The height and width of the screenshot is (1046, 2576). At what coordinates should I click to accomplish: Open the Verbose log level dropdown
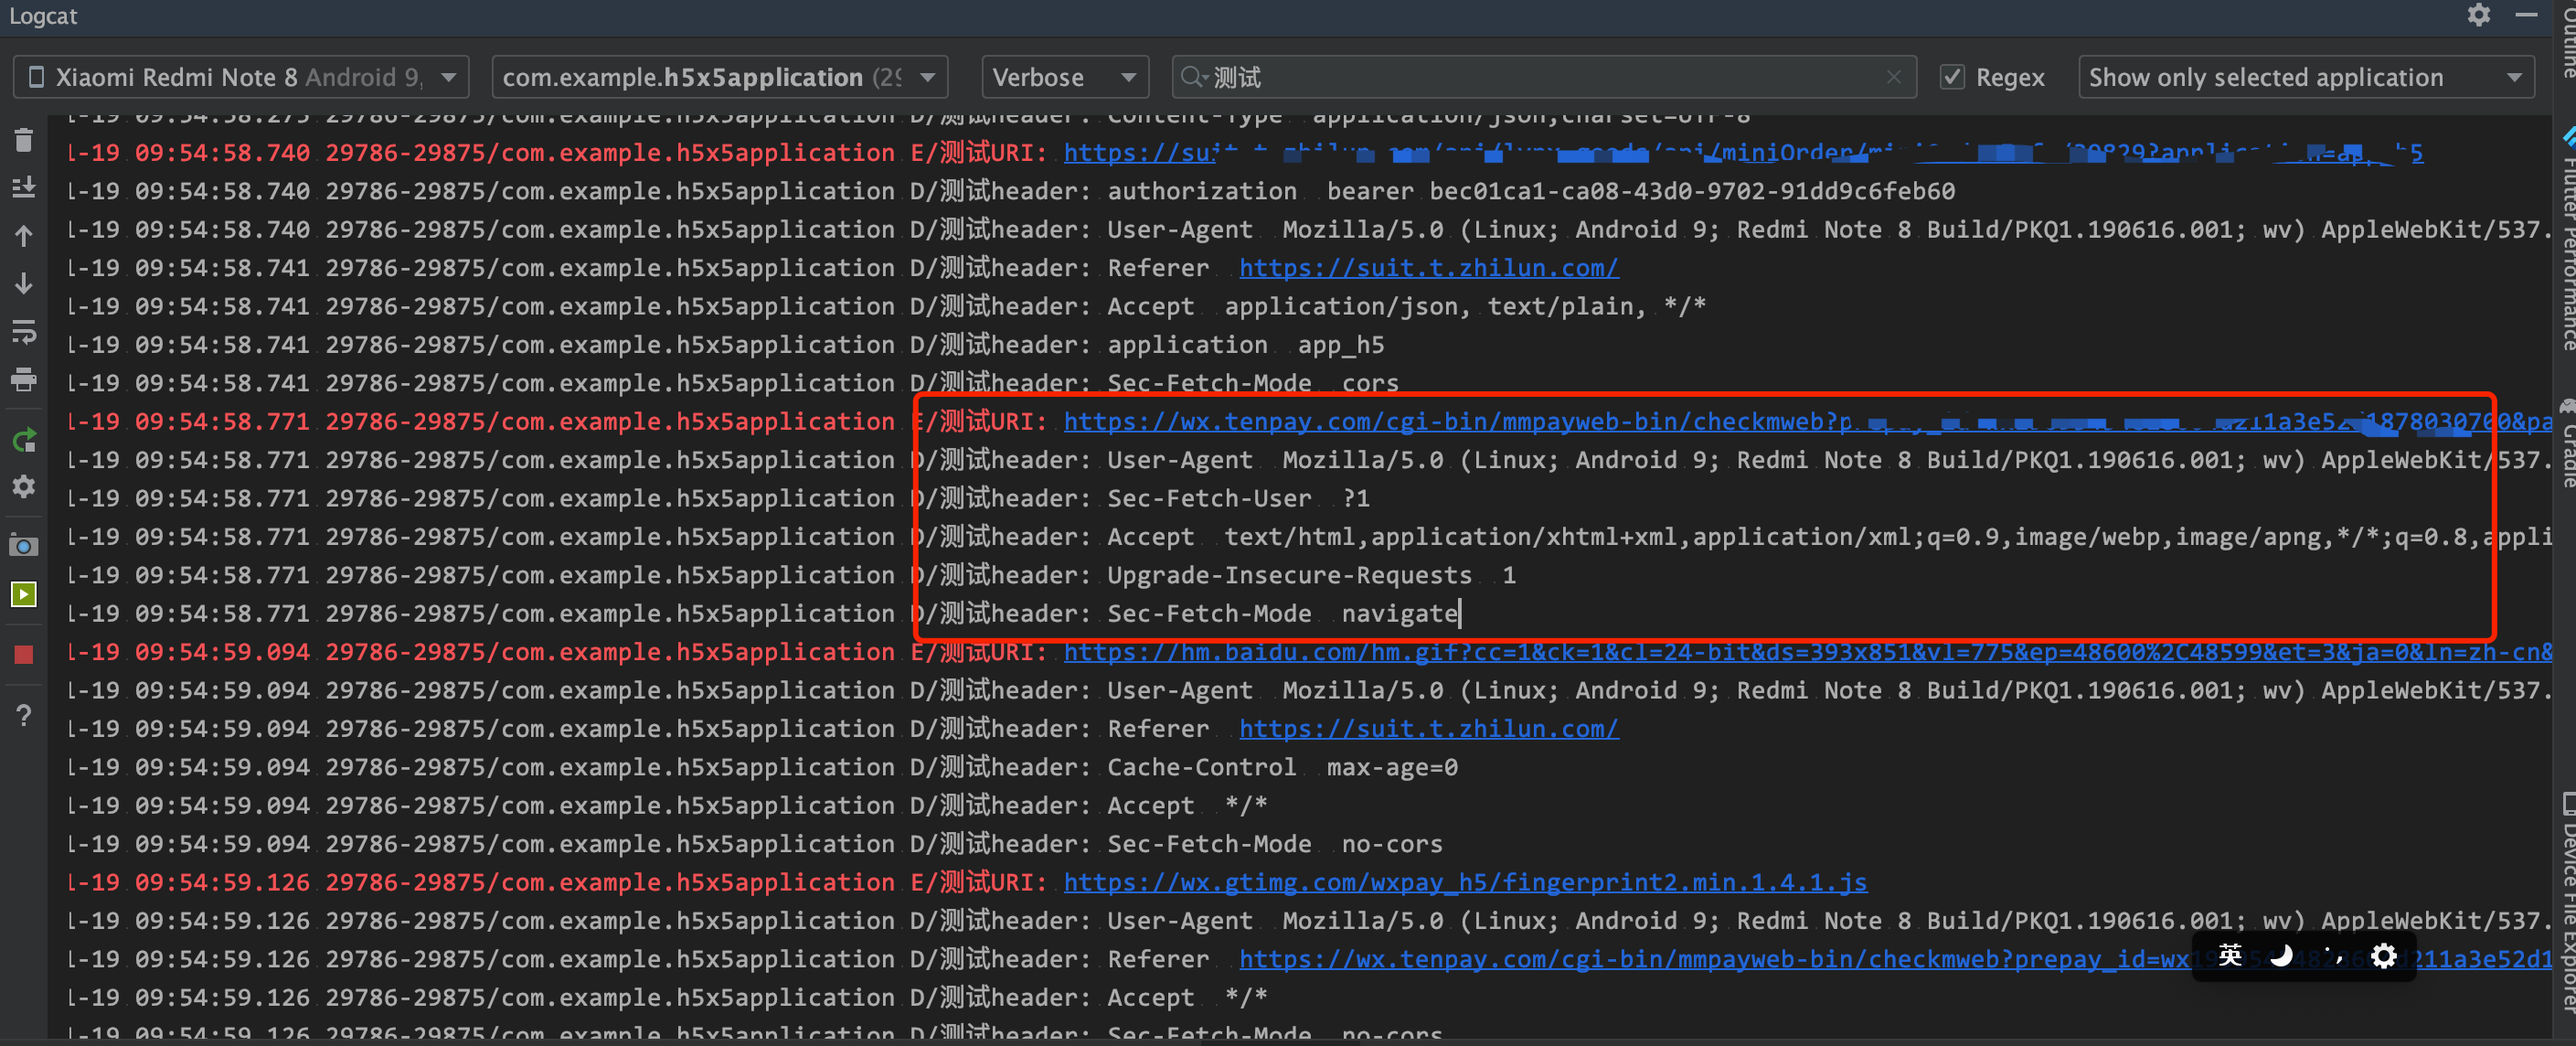coord(1064,77)
